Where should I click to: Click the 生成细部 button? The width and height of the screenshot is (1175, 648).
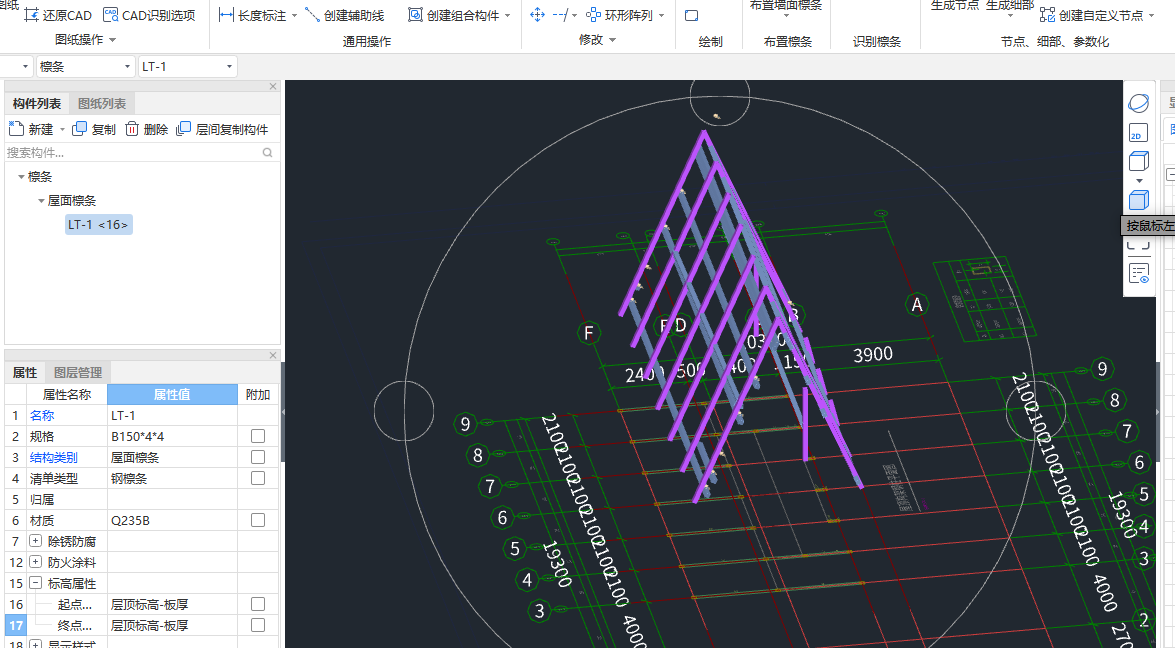[x=1009, y=5]
